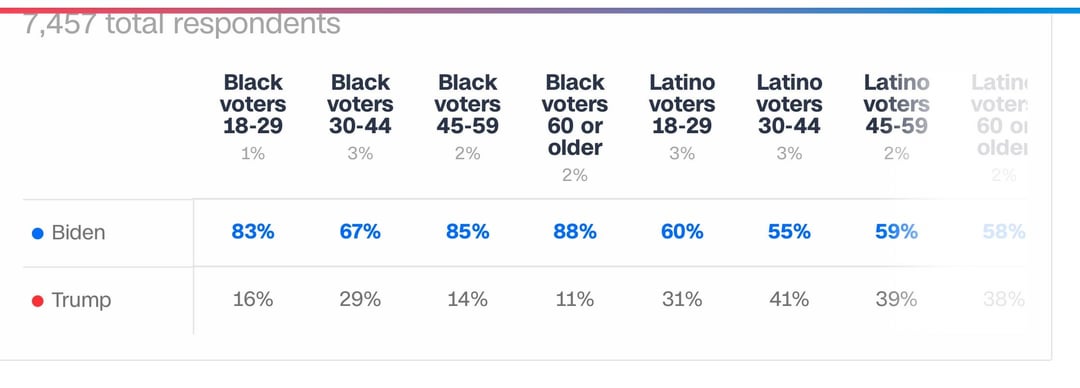Click the Latino voters 45-59 column header
The image size is (1080, 388).
point(897,104)
